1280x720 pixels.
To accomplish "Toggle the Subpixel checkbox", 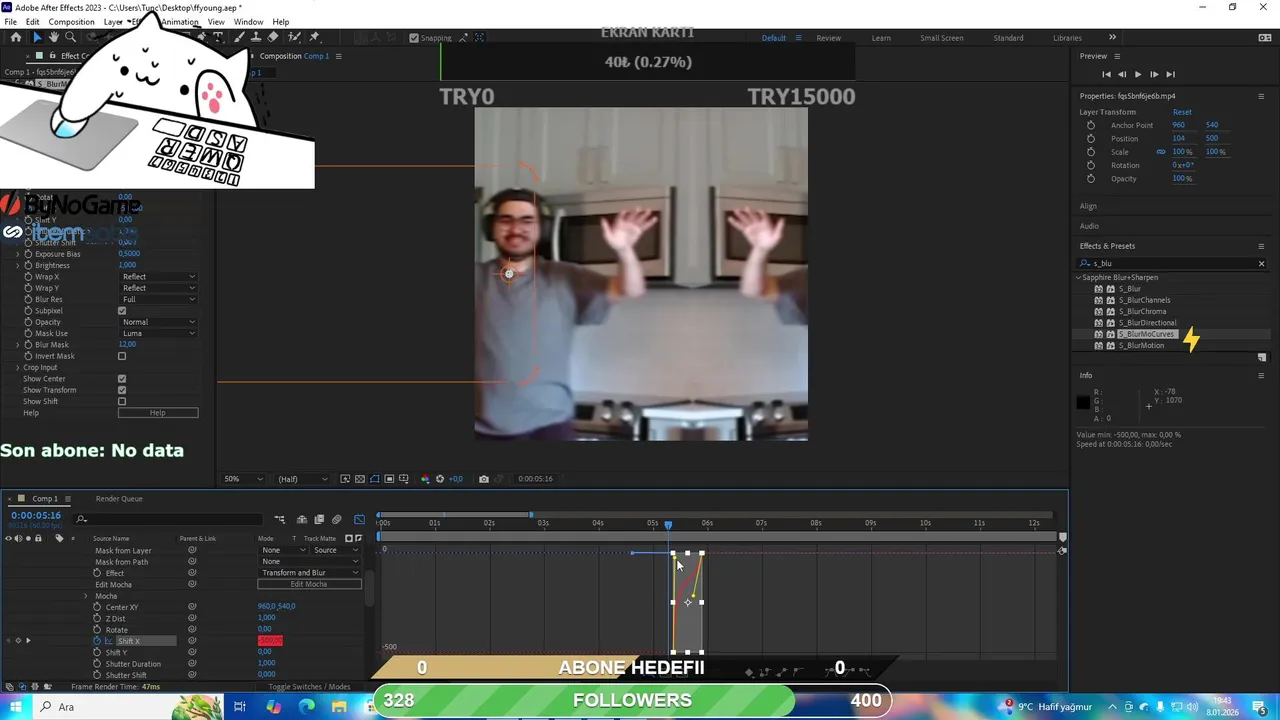I will [122, 311].
